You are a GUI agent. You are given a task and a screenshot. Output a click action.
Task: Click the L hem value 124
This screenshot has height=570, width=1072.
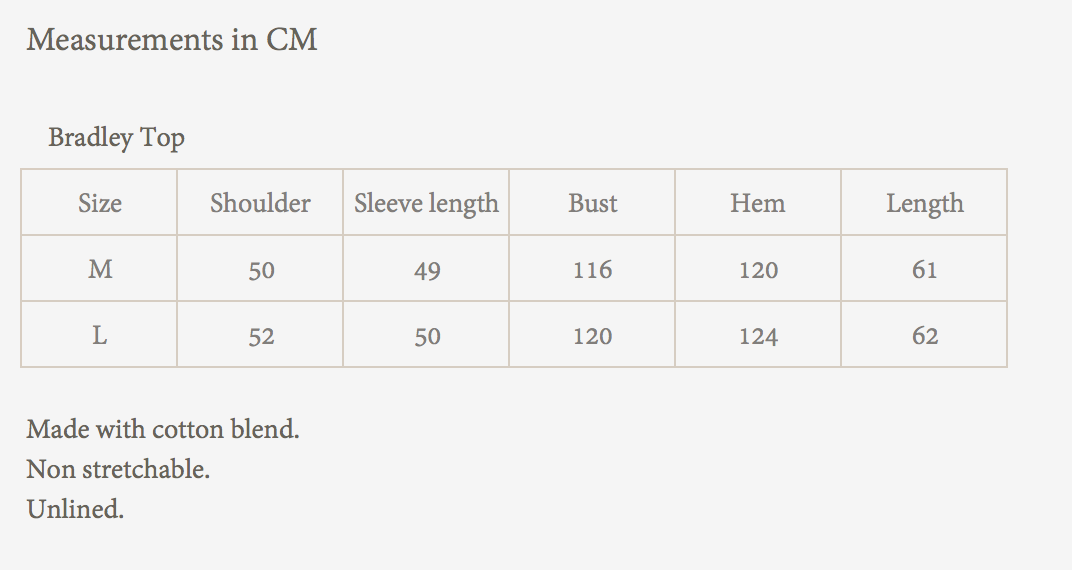(758, 336)
